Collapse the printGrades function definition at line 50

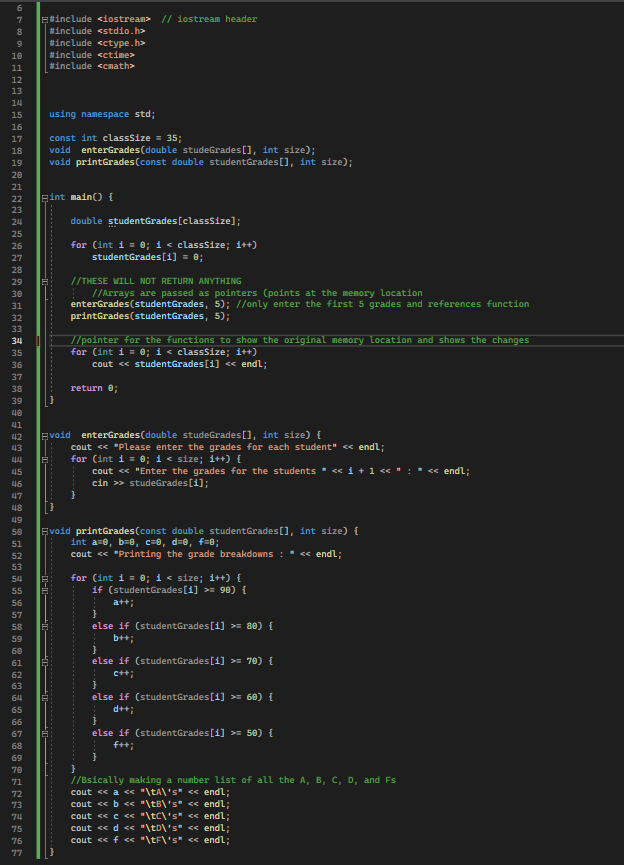45,531
